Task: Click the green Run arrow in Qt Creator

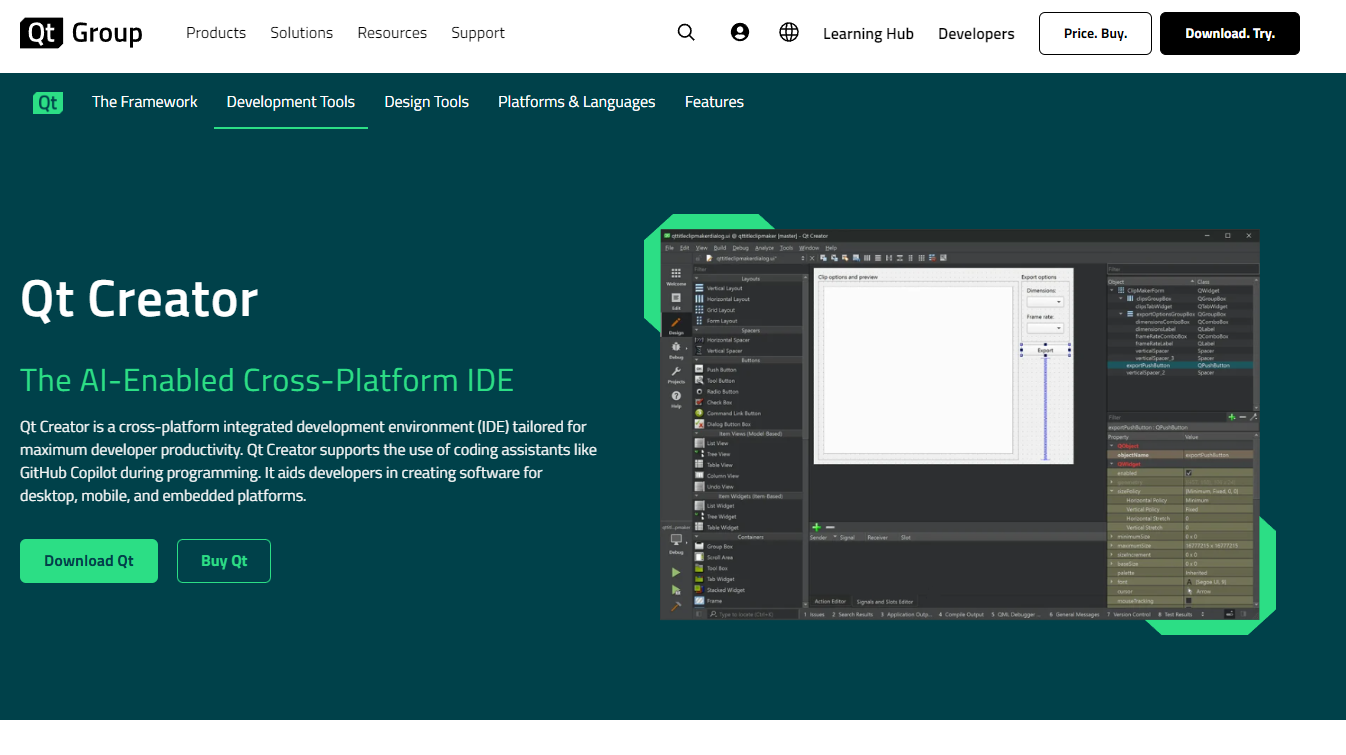Action: [676, 572]
